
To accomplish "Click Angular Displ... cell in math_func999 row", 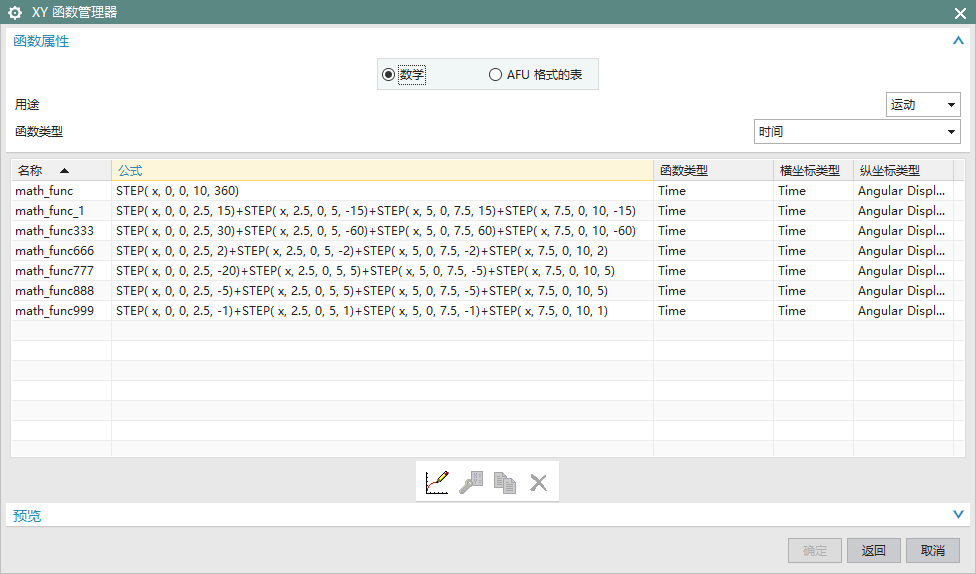I will click(901, 311).
